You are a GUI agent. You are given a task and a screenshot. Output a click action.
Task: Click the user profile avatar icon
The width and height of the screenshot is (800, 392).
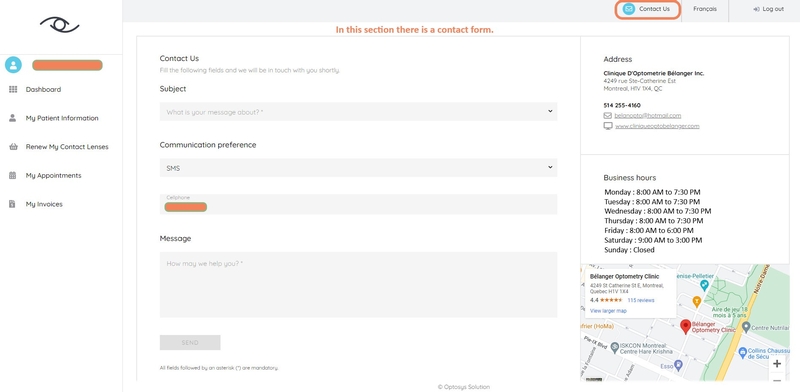click(x=13, y=65)
